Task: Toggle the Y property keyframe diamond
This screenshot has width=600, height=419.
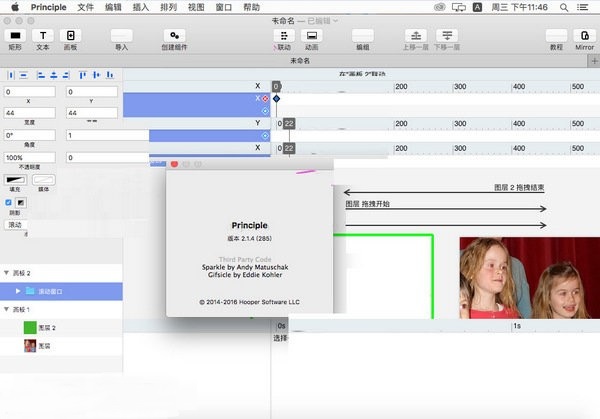Action: point(265,135)
